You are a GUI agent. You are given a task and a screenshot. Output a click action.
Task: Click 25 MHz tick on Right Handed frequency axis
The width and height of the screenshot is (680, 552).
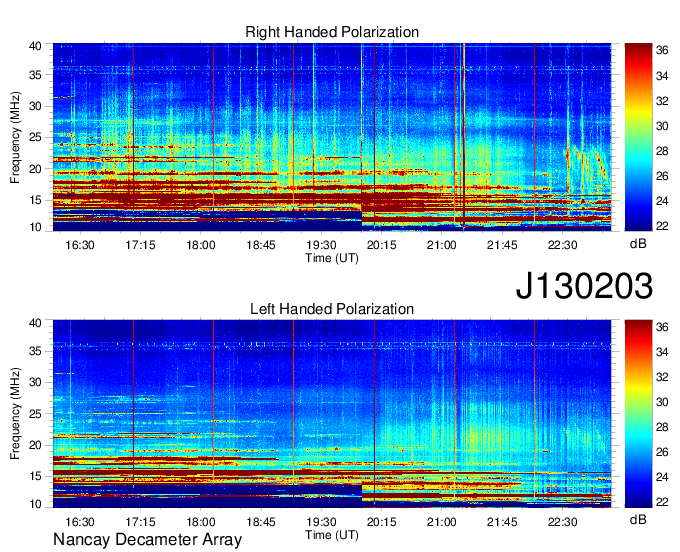[x=35, y=137]
